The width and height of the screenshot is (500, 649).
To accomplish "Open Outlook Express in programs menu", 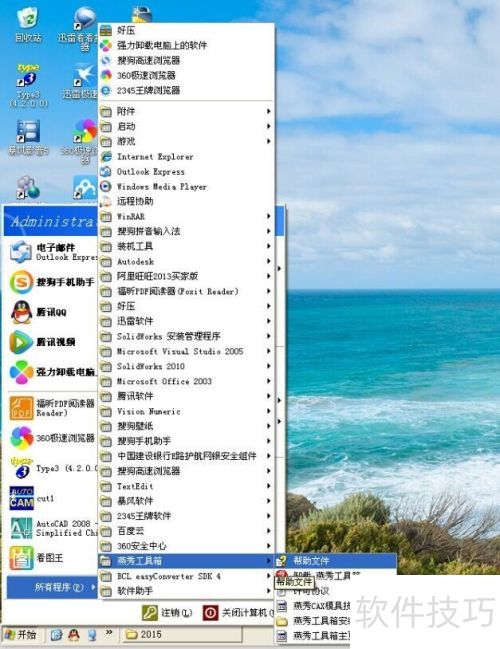I will (187, 171).
